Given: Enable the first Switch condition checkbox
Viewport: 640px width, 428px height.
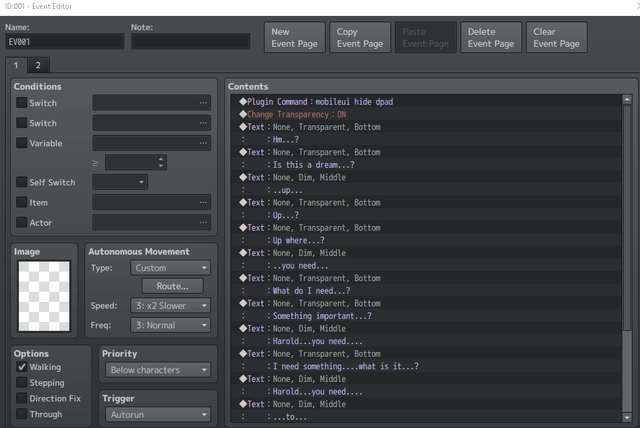Looking at the screenshot, I should click(x=21, y=102).
